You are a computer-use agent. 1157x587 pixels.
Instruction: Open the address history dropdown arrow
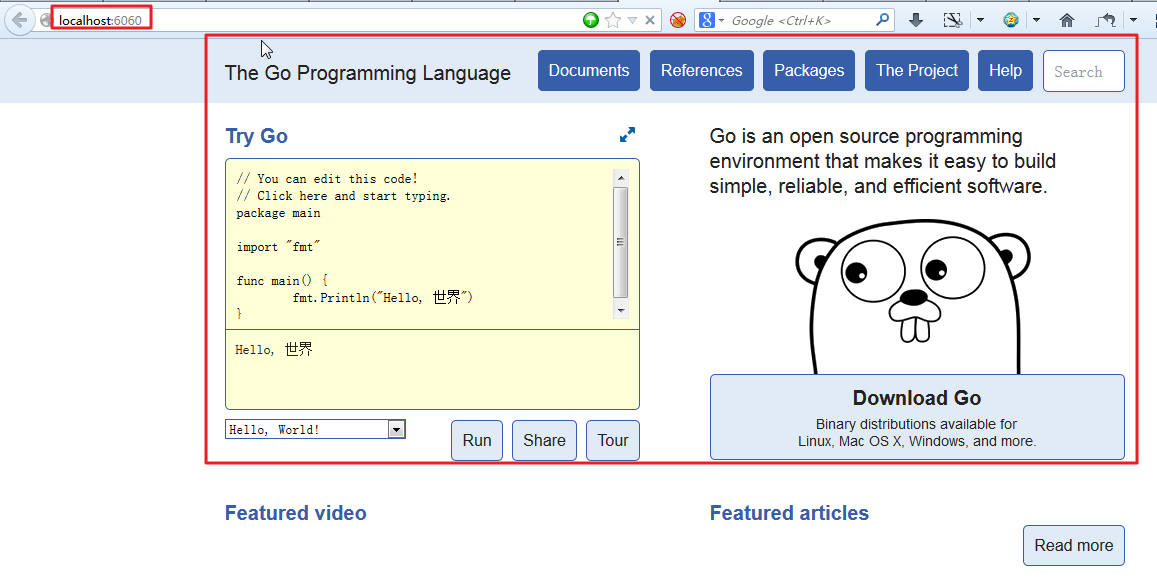point(632,21)
